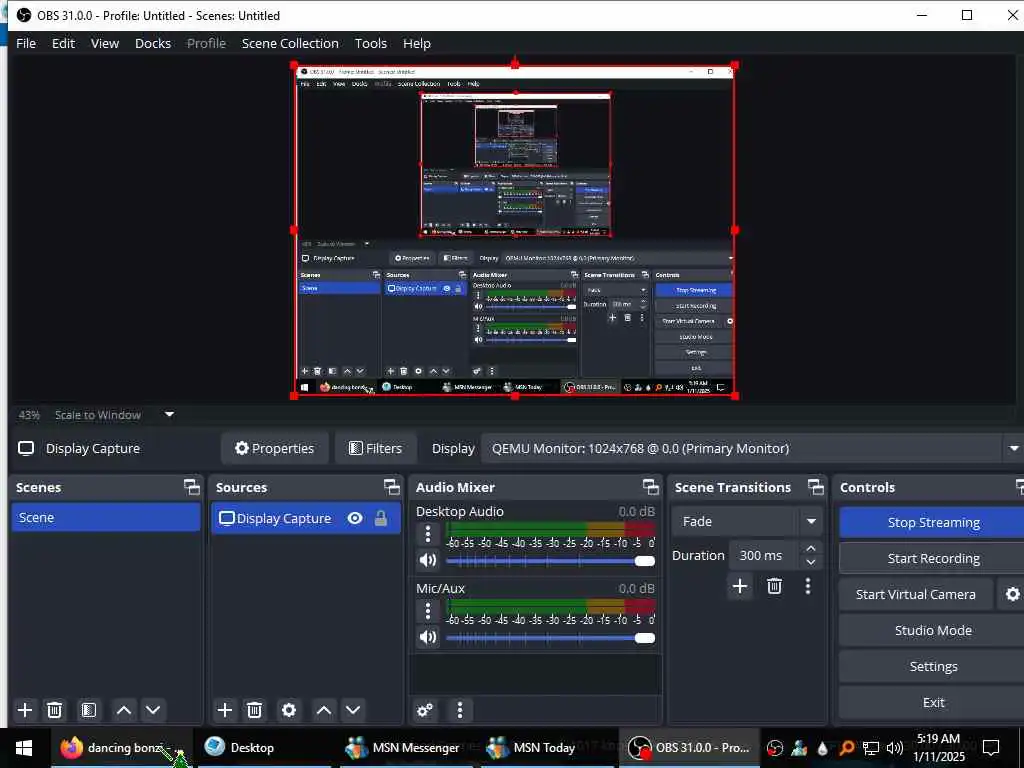Viewport: 1024px width, 768px height.
Task: Remove scene transition with trash icon
Action: point(775,586)
